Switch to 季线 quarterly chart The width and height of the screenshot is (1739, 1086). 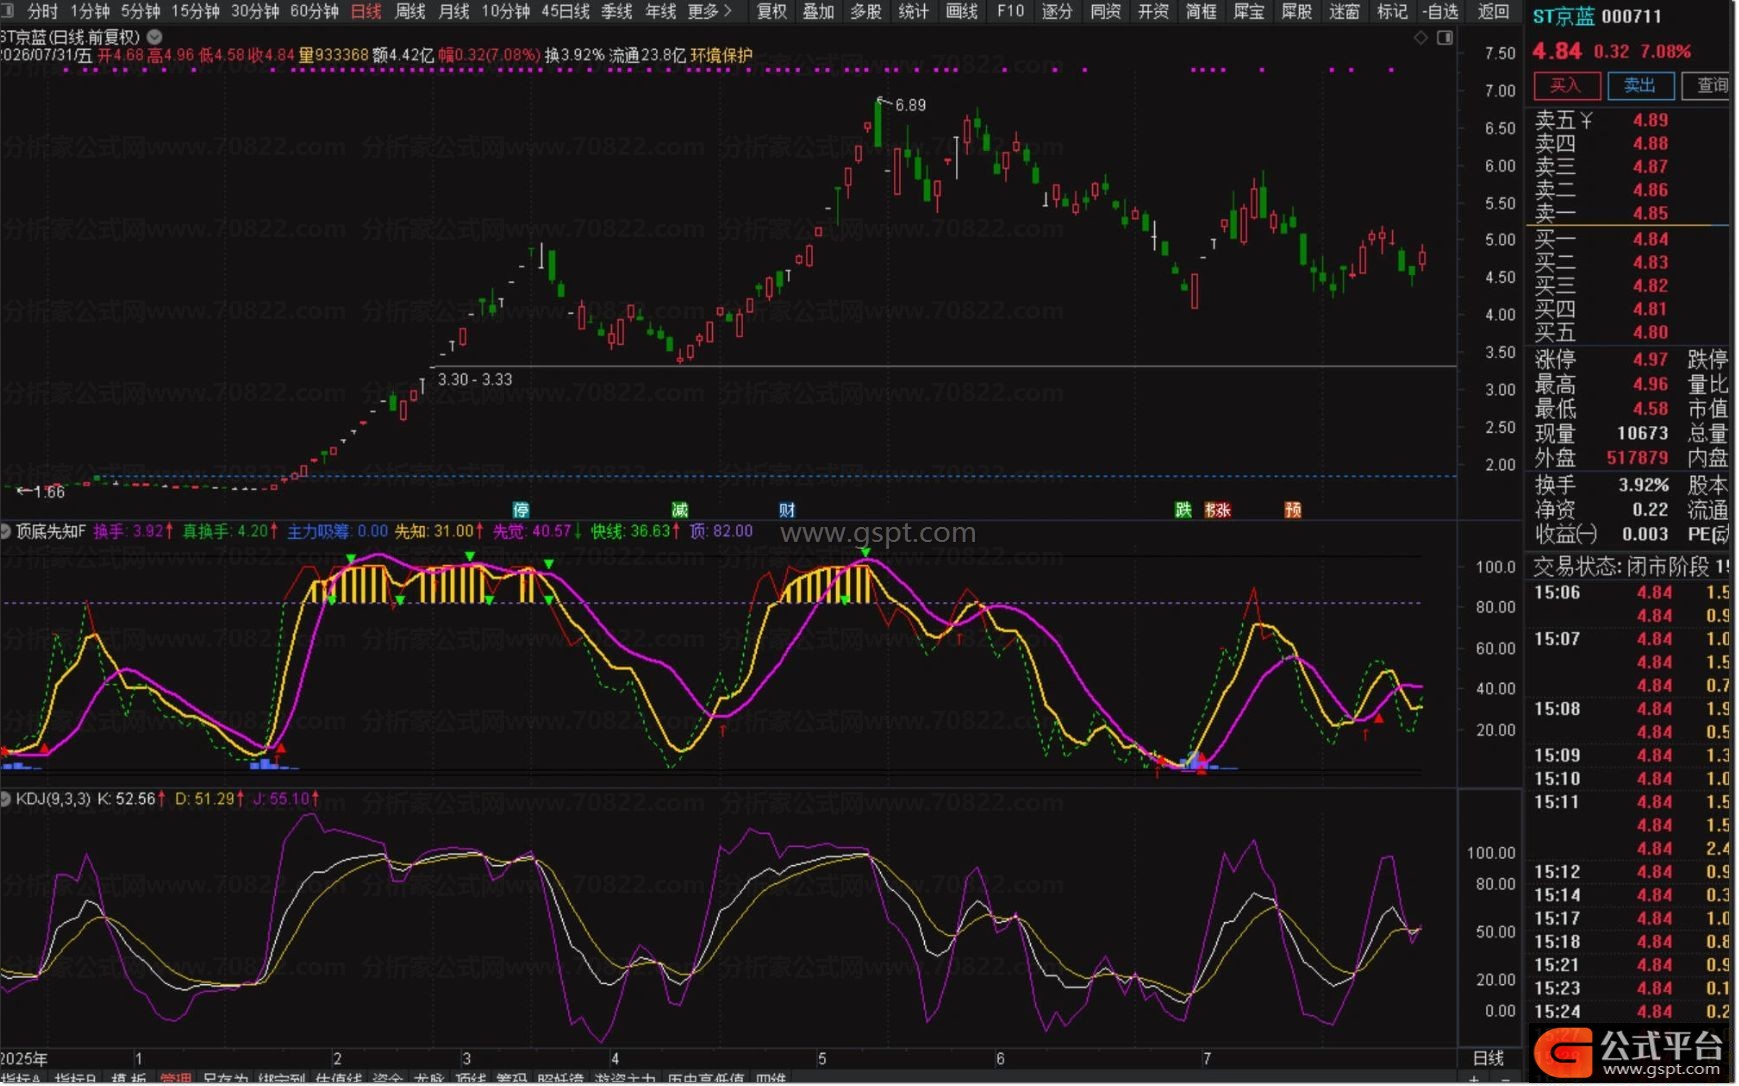point(617,11)
